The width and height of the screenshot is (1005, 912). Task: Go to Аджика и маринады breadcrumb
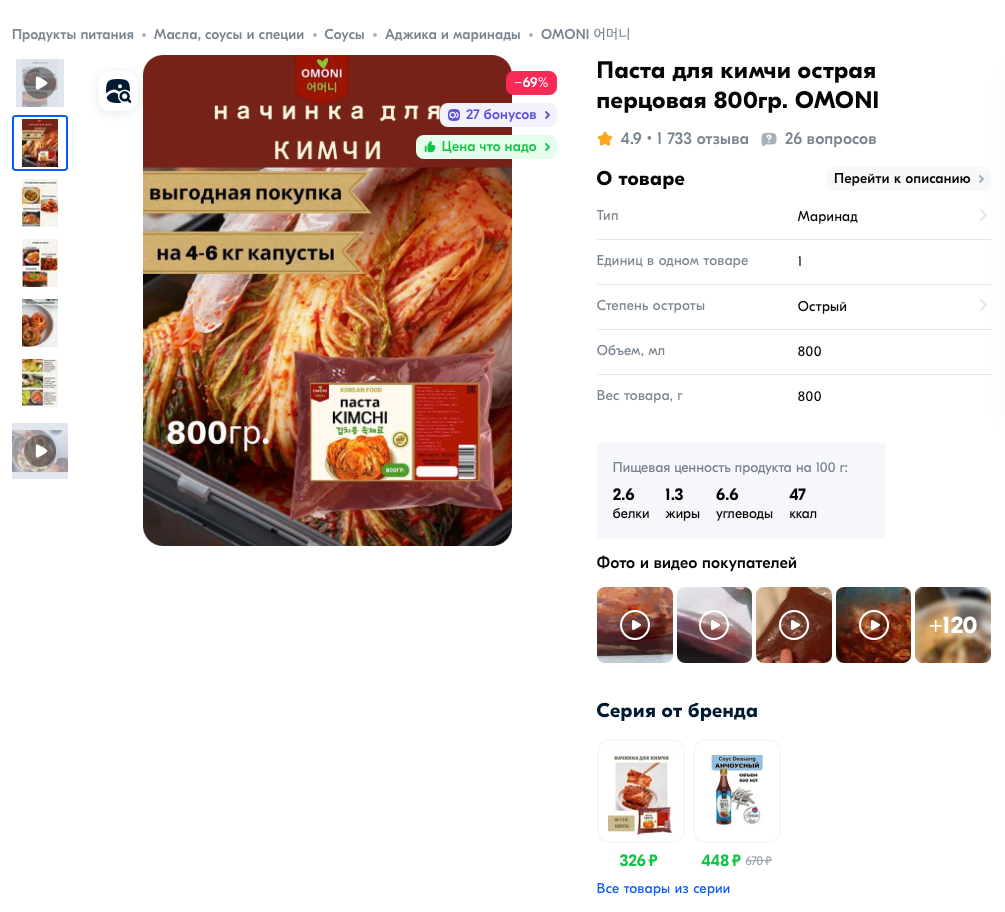[453, 35]
